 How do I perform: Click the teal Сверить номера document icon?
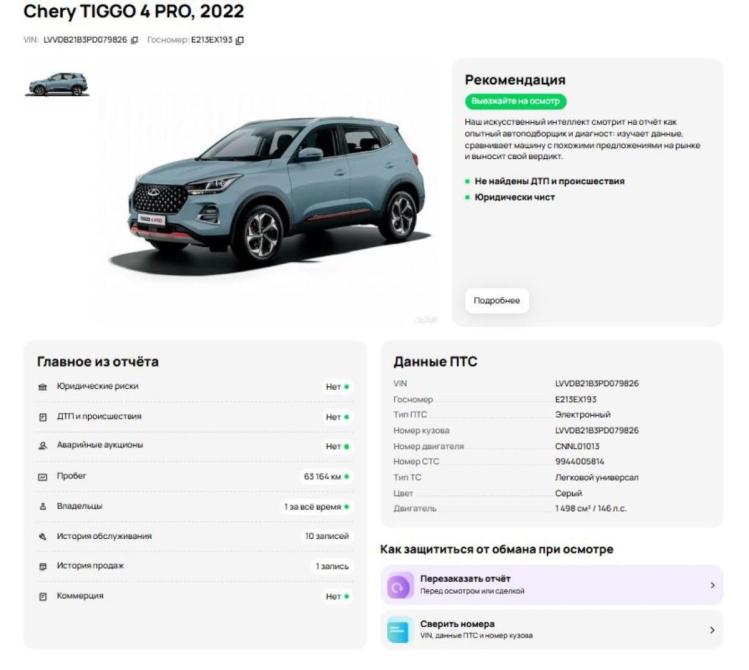(x=398, y=630)
